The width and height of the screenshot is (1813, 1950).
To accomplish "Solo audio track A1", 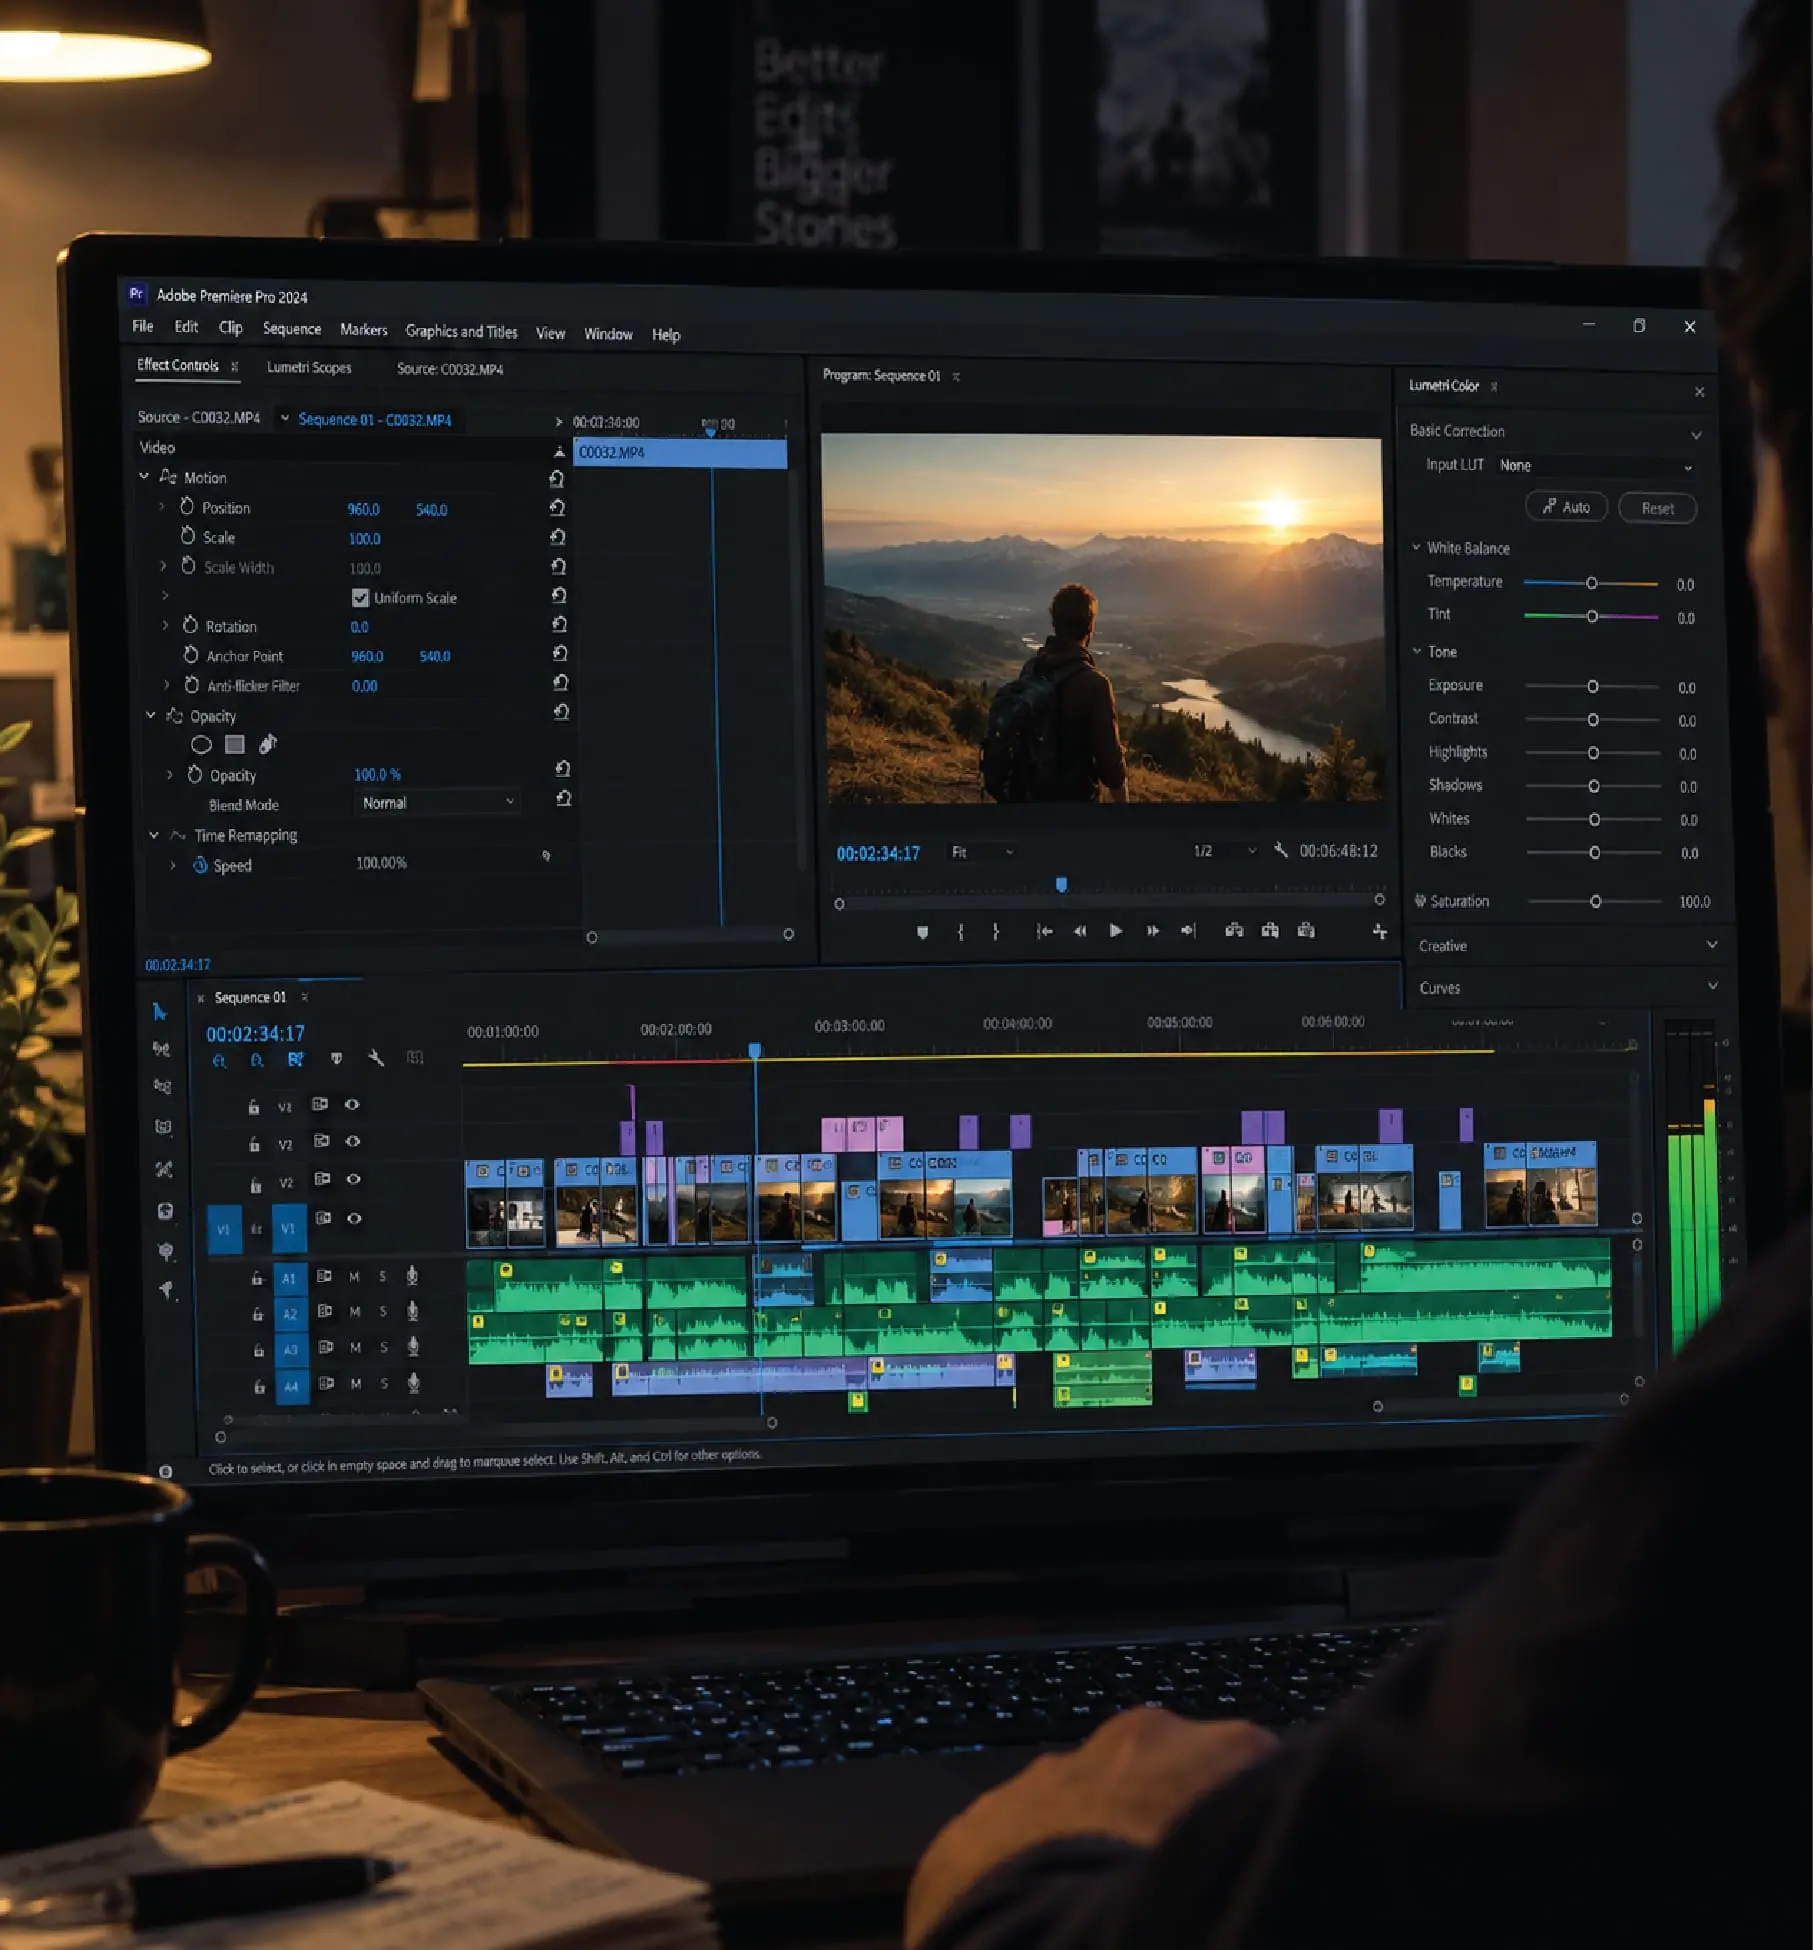I will 382,1277.
